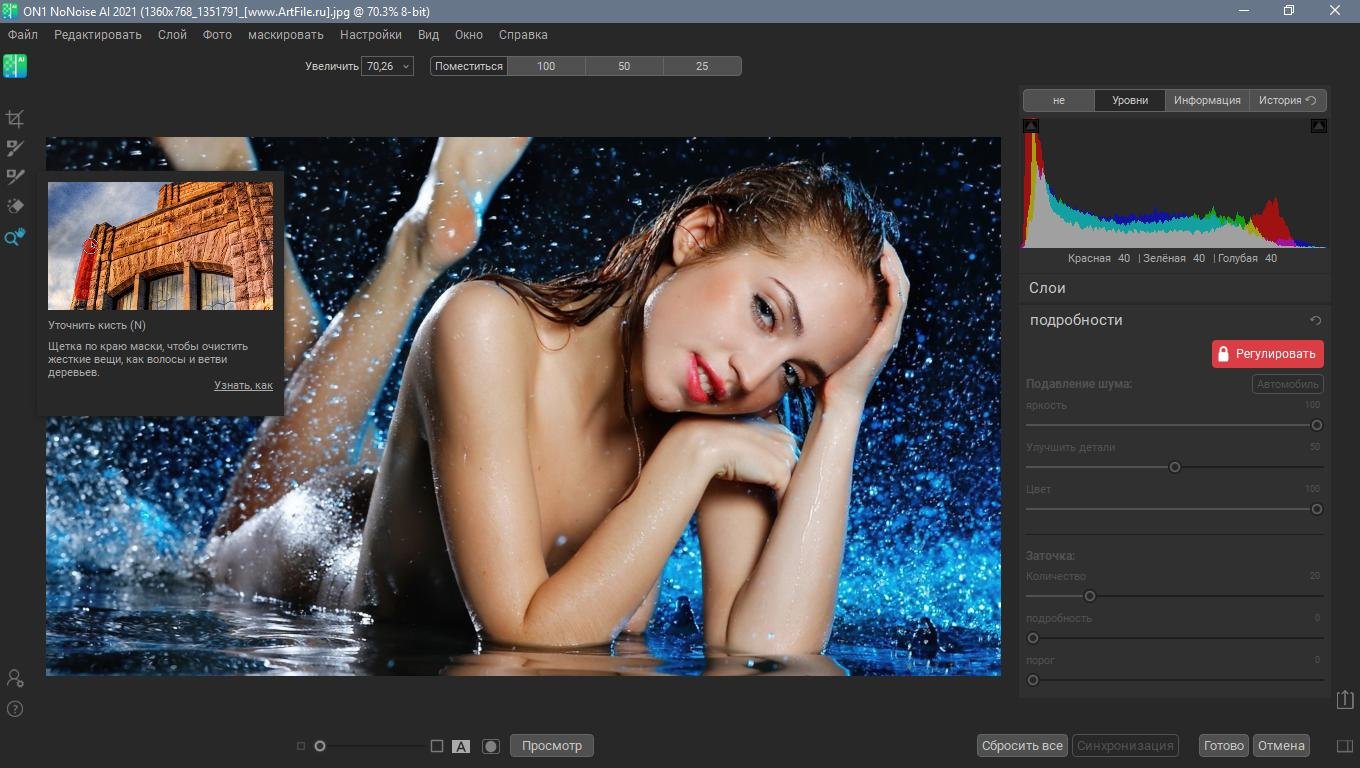The image size is (1360, 768).
Task: Toggle the mask view circle button
Action: pos(490,746)
